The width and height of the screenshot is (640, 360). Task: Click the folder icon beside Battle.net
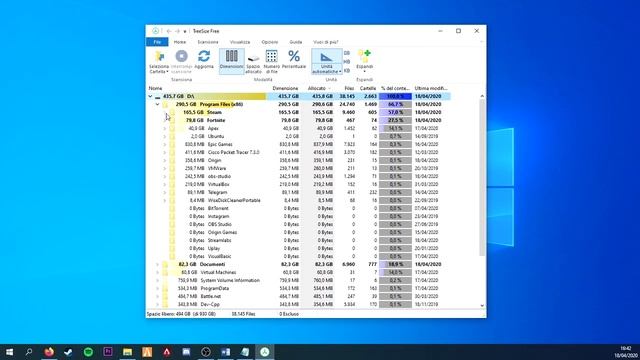point(165,296)
